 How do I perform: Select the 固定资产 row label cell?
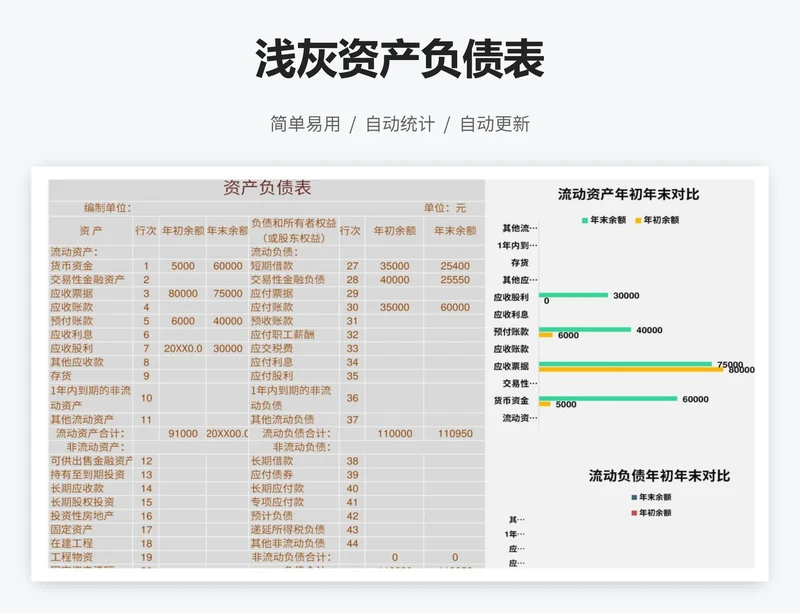coord(74,530)
